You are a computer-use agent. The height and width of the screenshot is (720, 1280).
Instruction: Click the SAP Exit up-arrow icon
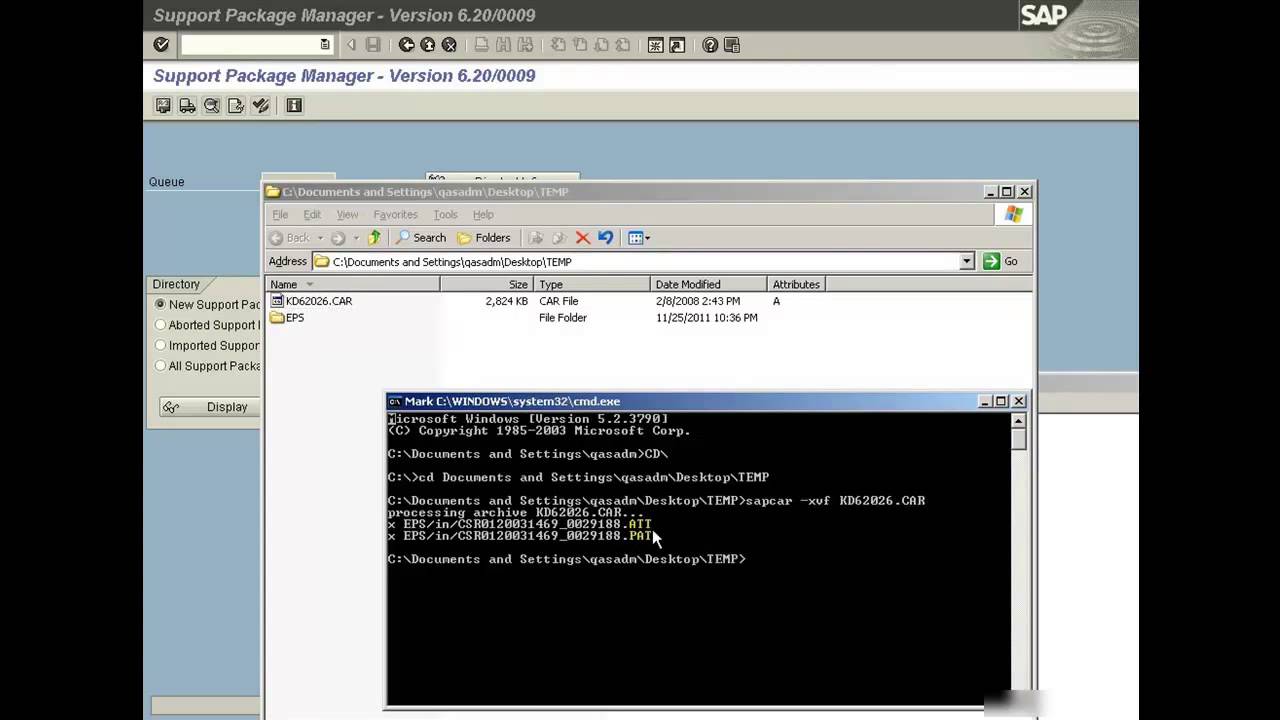click(x=428, y=45)
